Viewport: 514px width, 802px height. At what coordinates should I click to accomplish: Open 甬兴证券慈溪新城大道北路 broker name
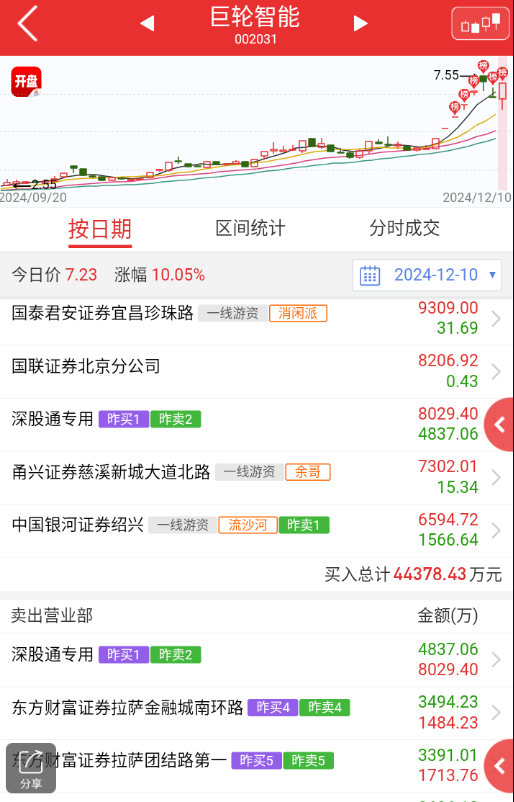(x=111, y=472)
